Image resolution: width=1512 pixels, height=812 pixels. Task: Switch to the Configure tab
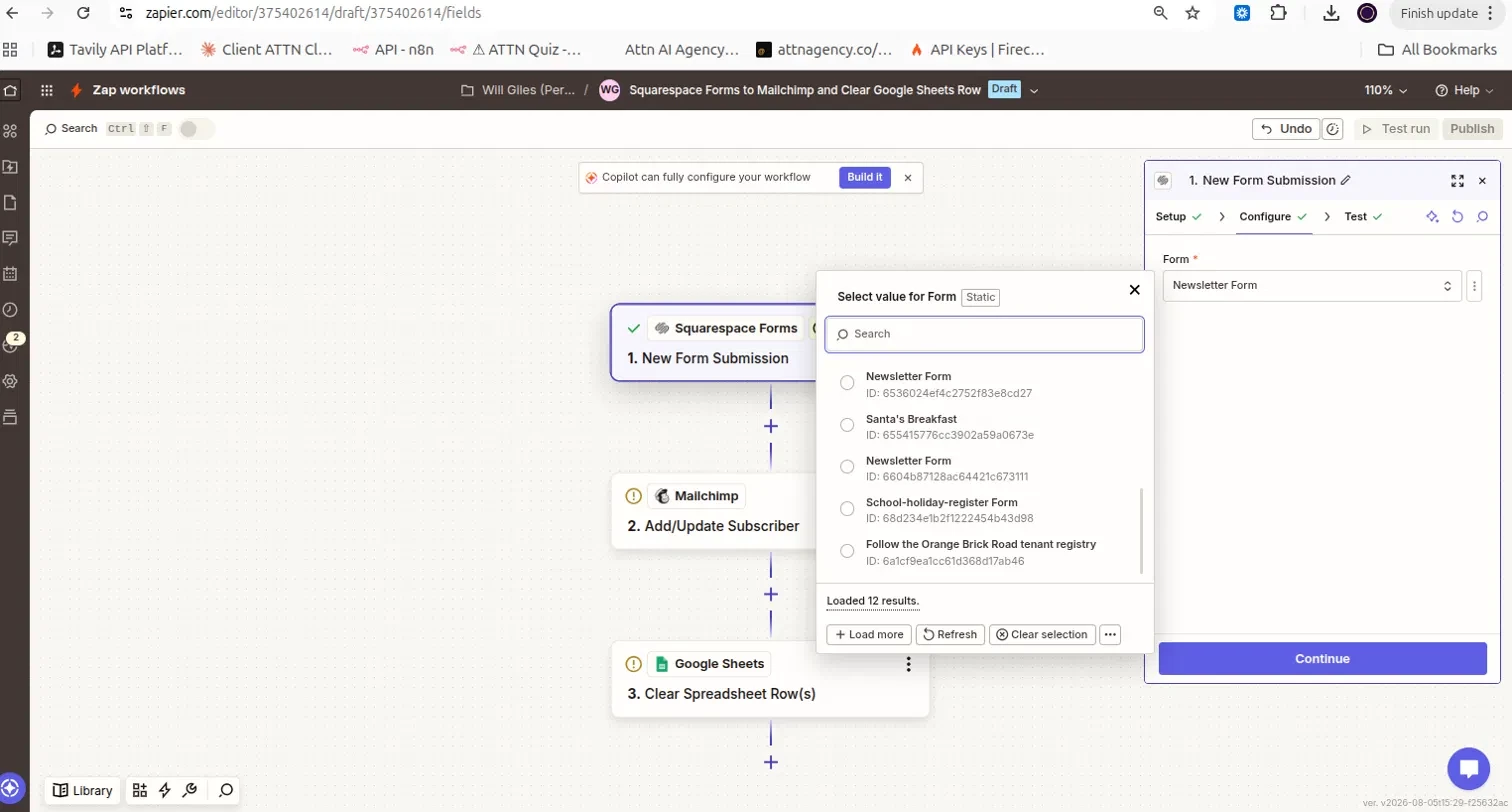click(1274, 217)
